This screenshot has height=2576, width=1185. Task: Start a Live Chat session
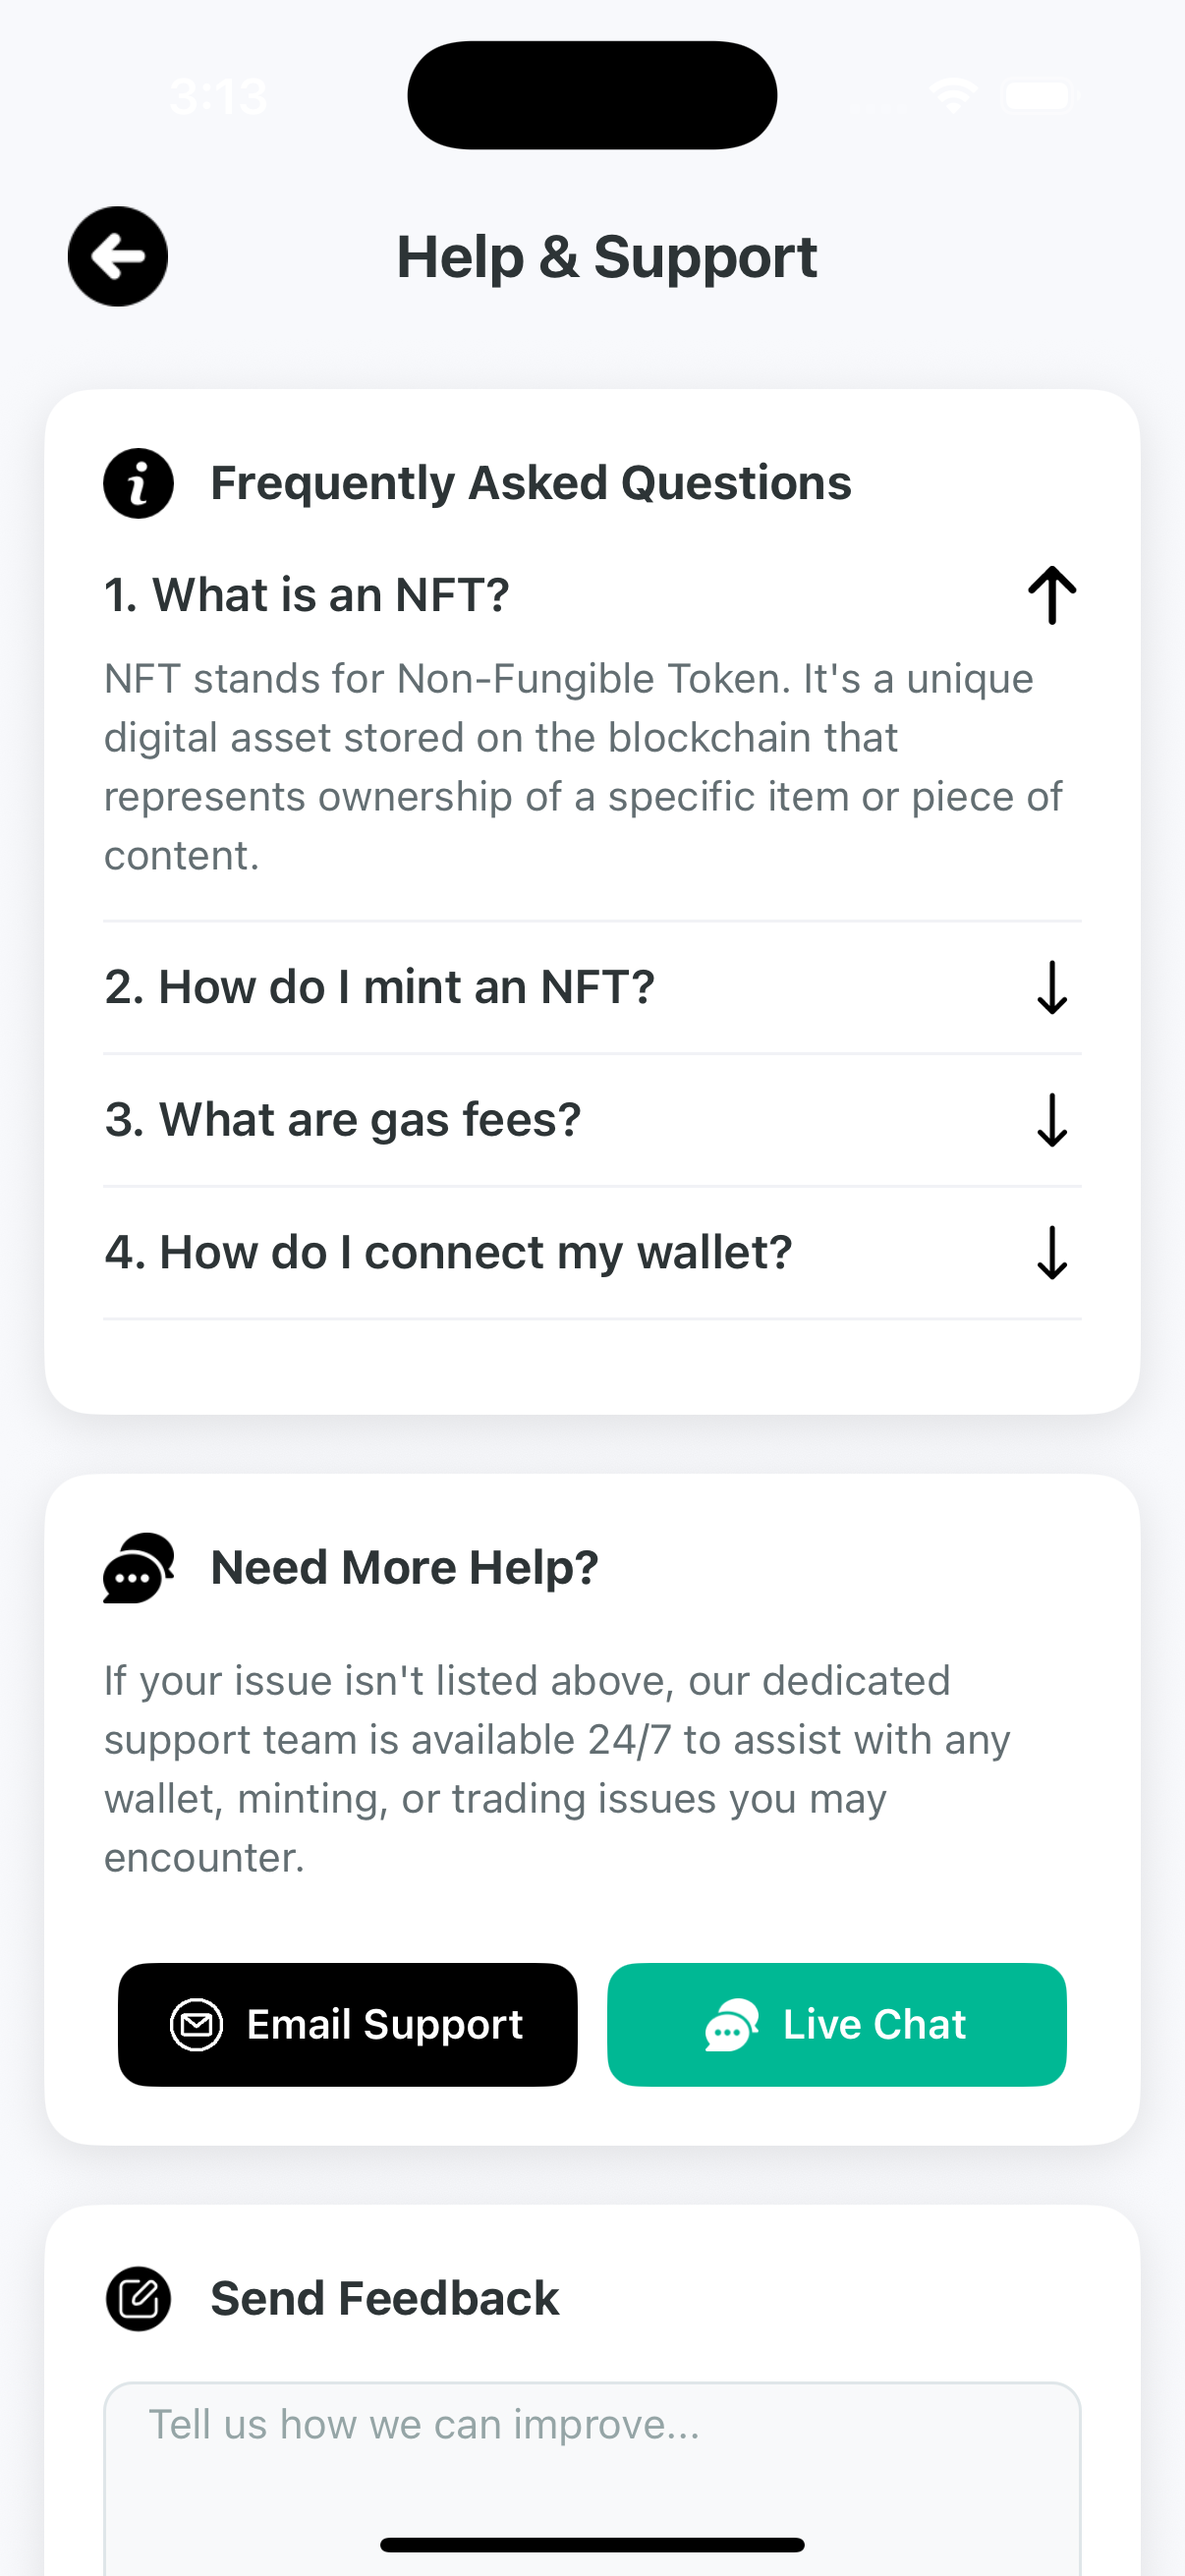click(x=836, y=2024)
